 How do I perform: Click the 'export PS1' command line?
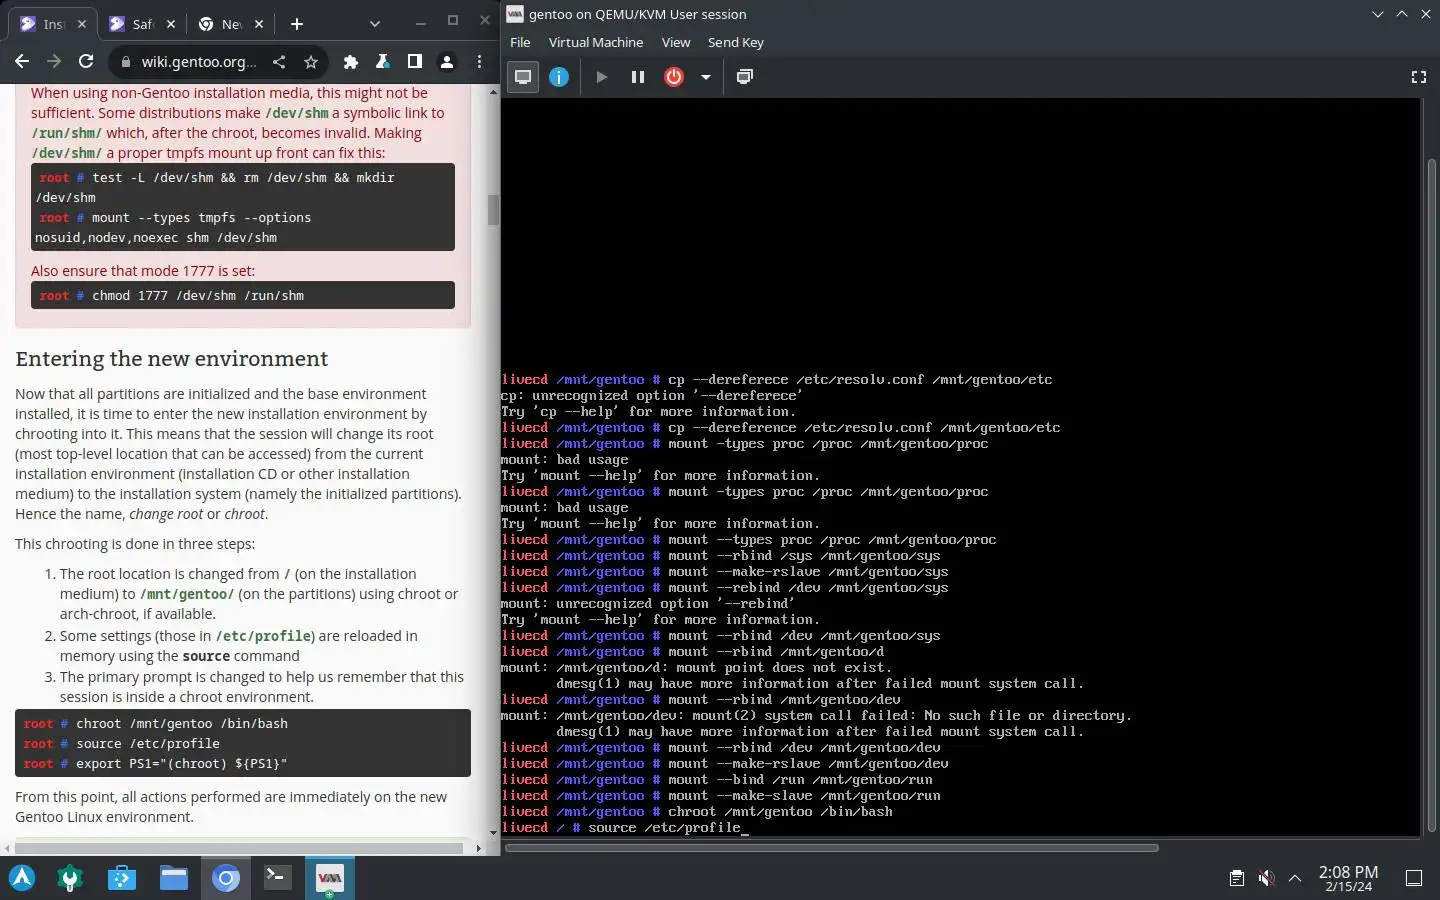(182, 763)
